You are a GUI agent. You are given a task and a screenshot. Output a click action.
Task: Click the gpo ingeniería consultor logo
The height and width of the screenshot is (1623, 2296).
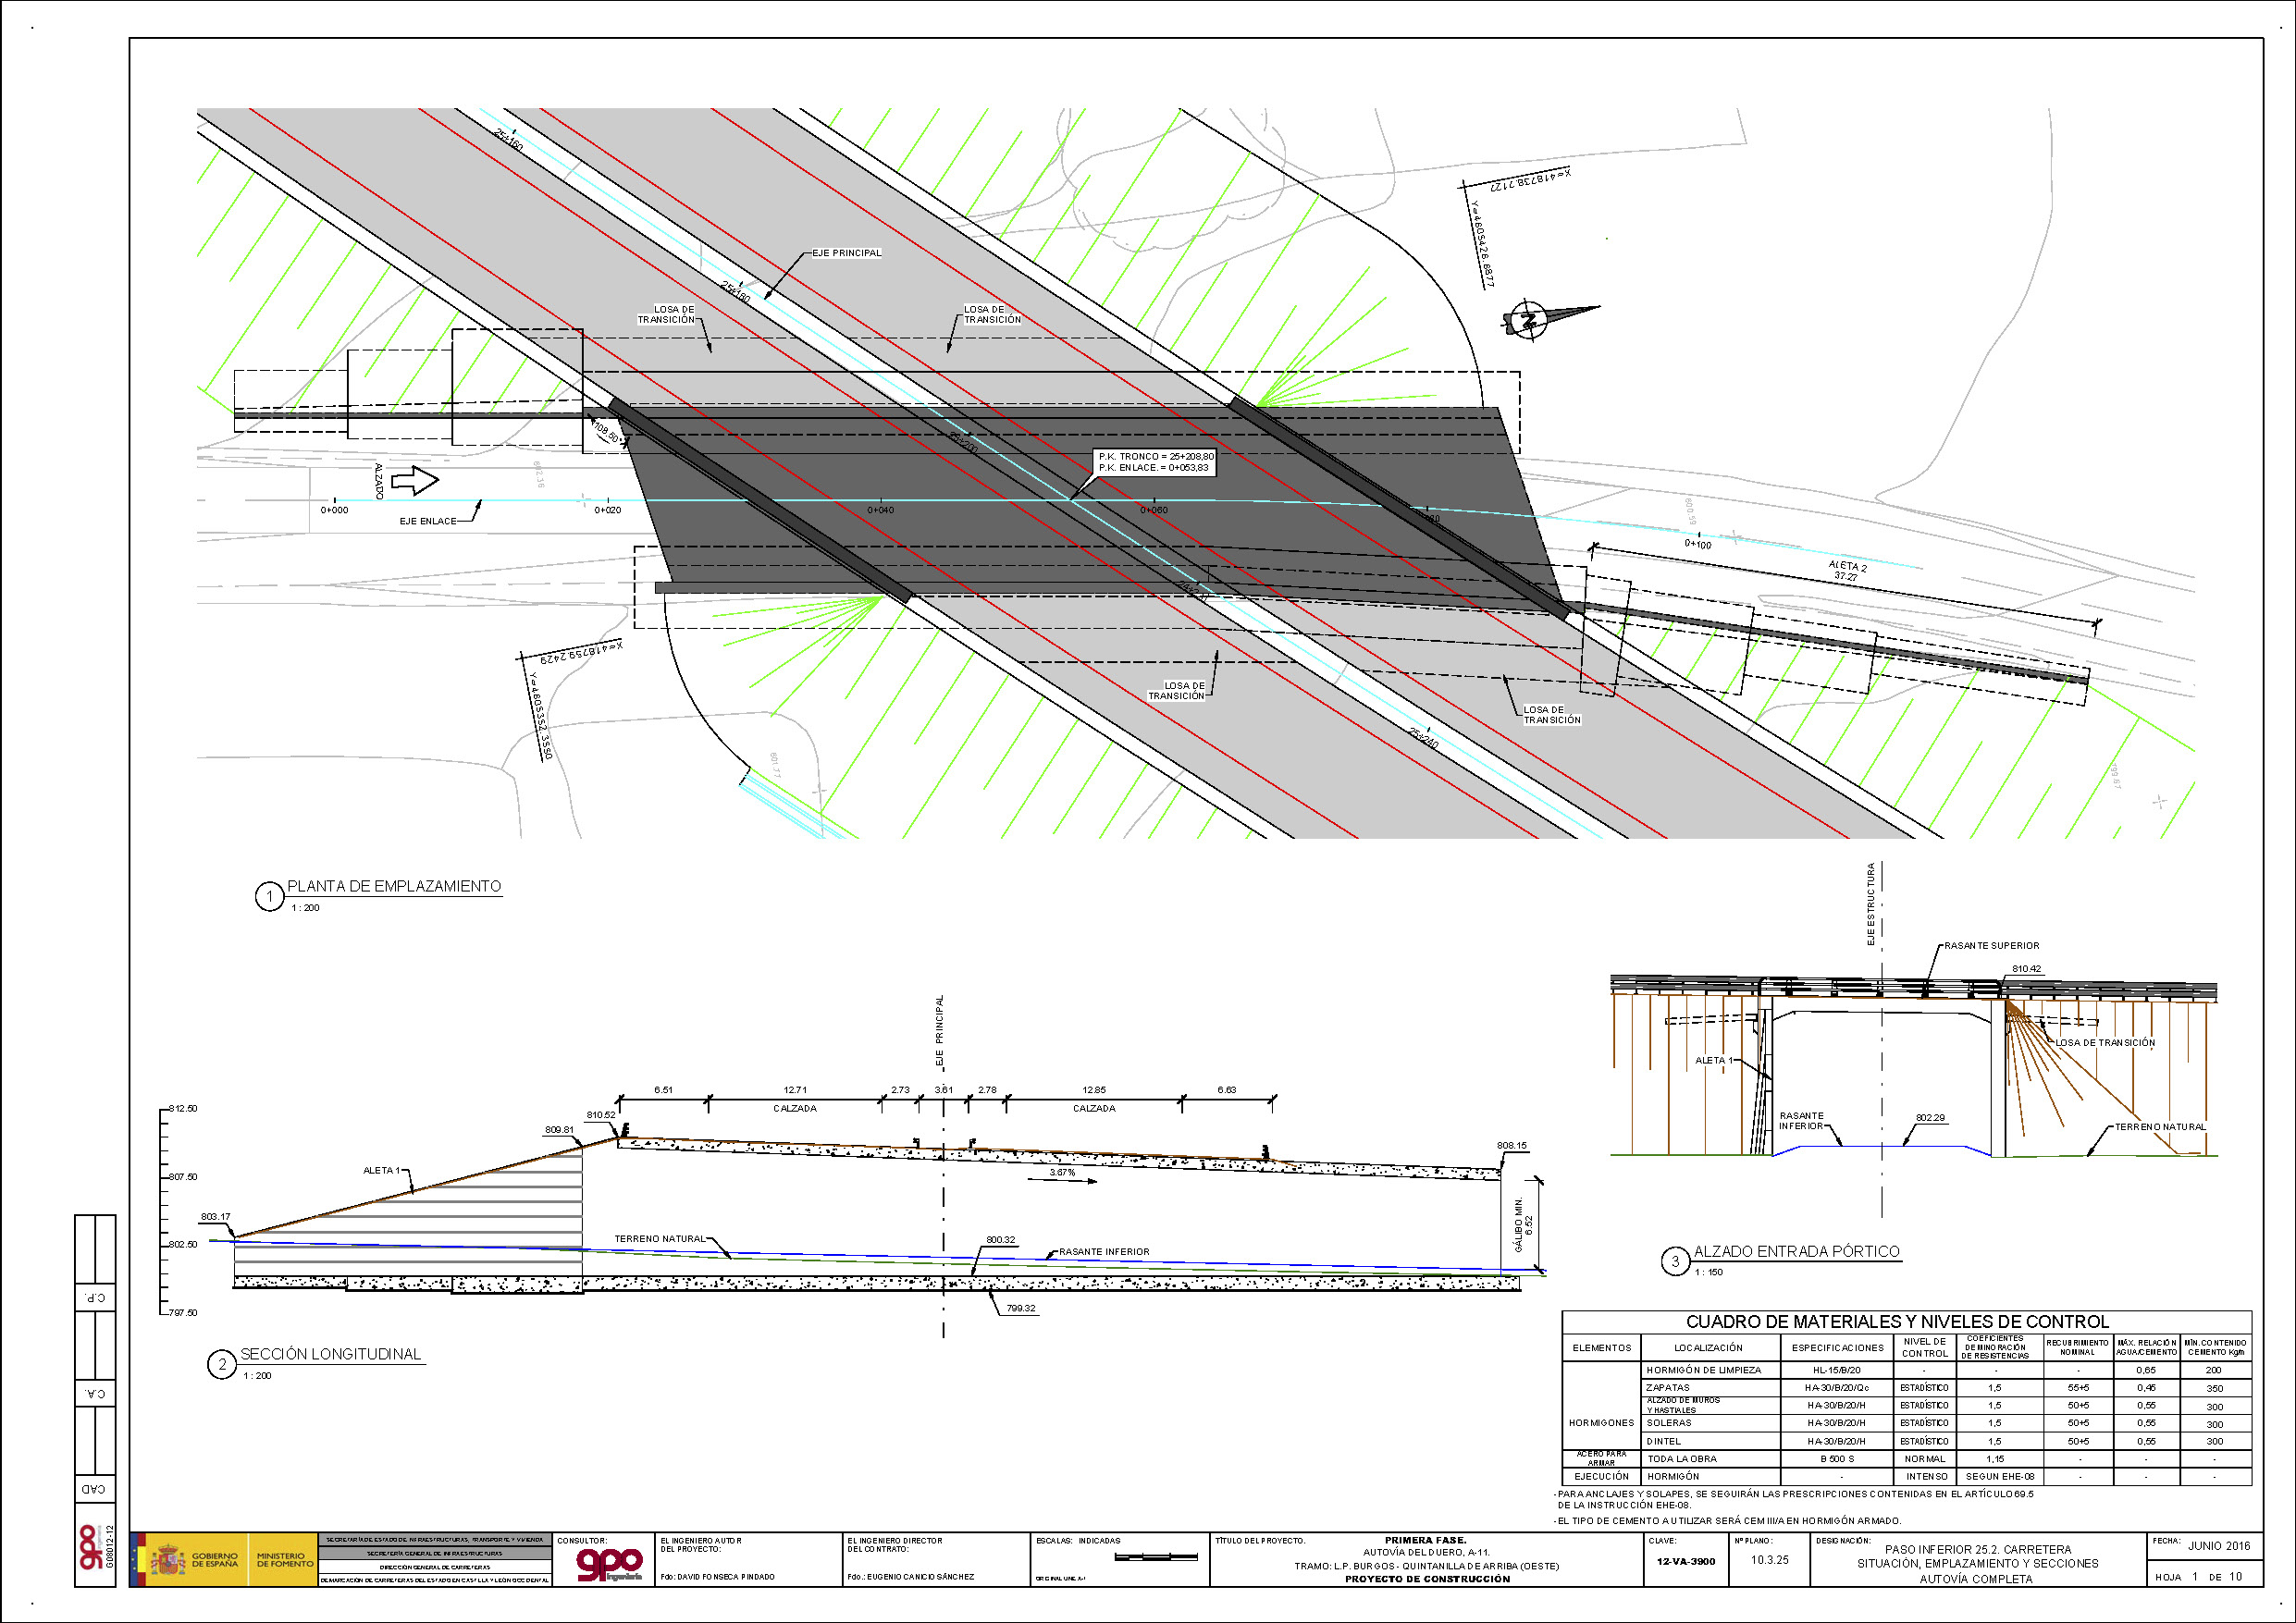[x=609, y=1563]
